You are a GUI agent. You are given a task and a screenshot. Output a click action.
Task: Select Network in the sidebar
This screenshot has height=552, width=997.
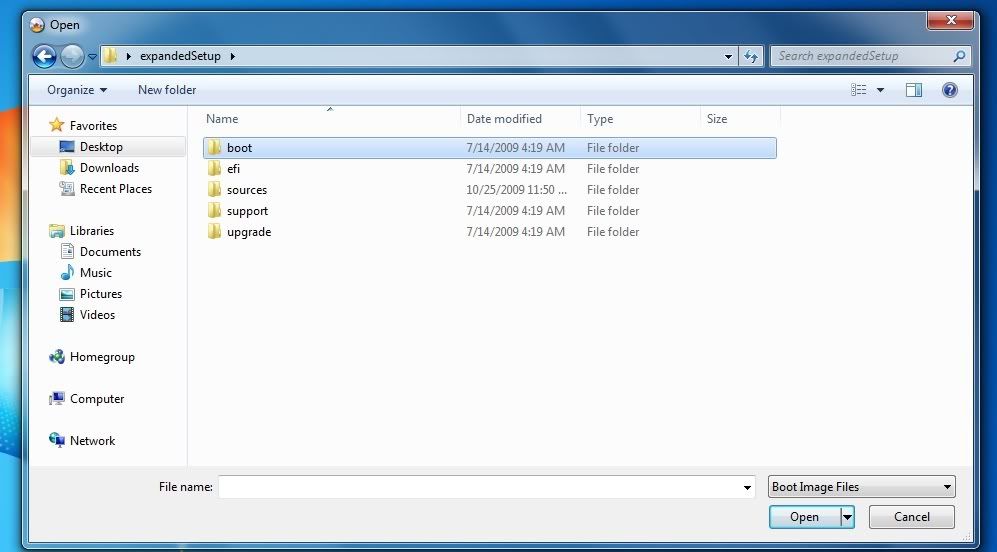[x=92, y=440]
